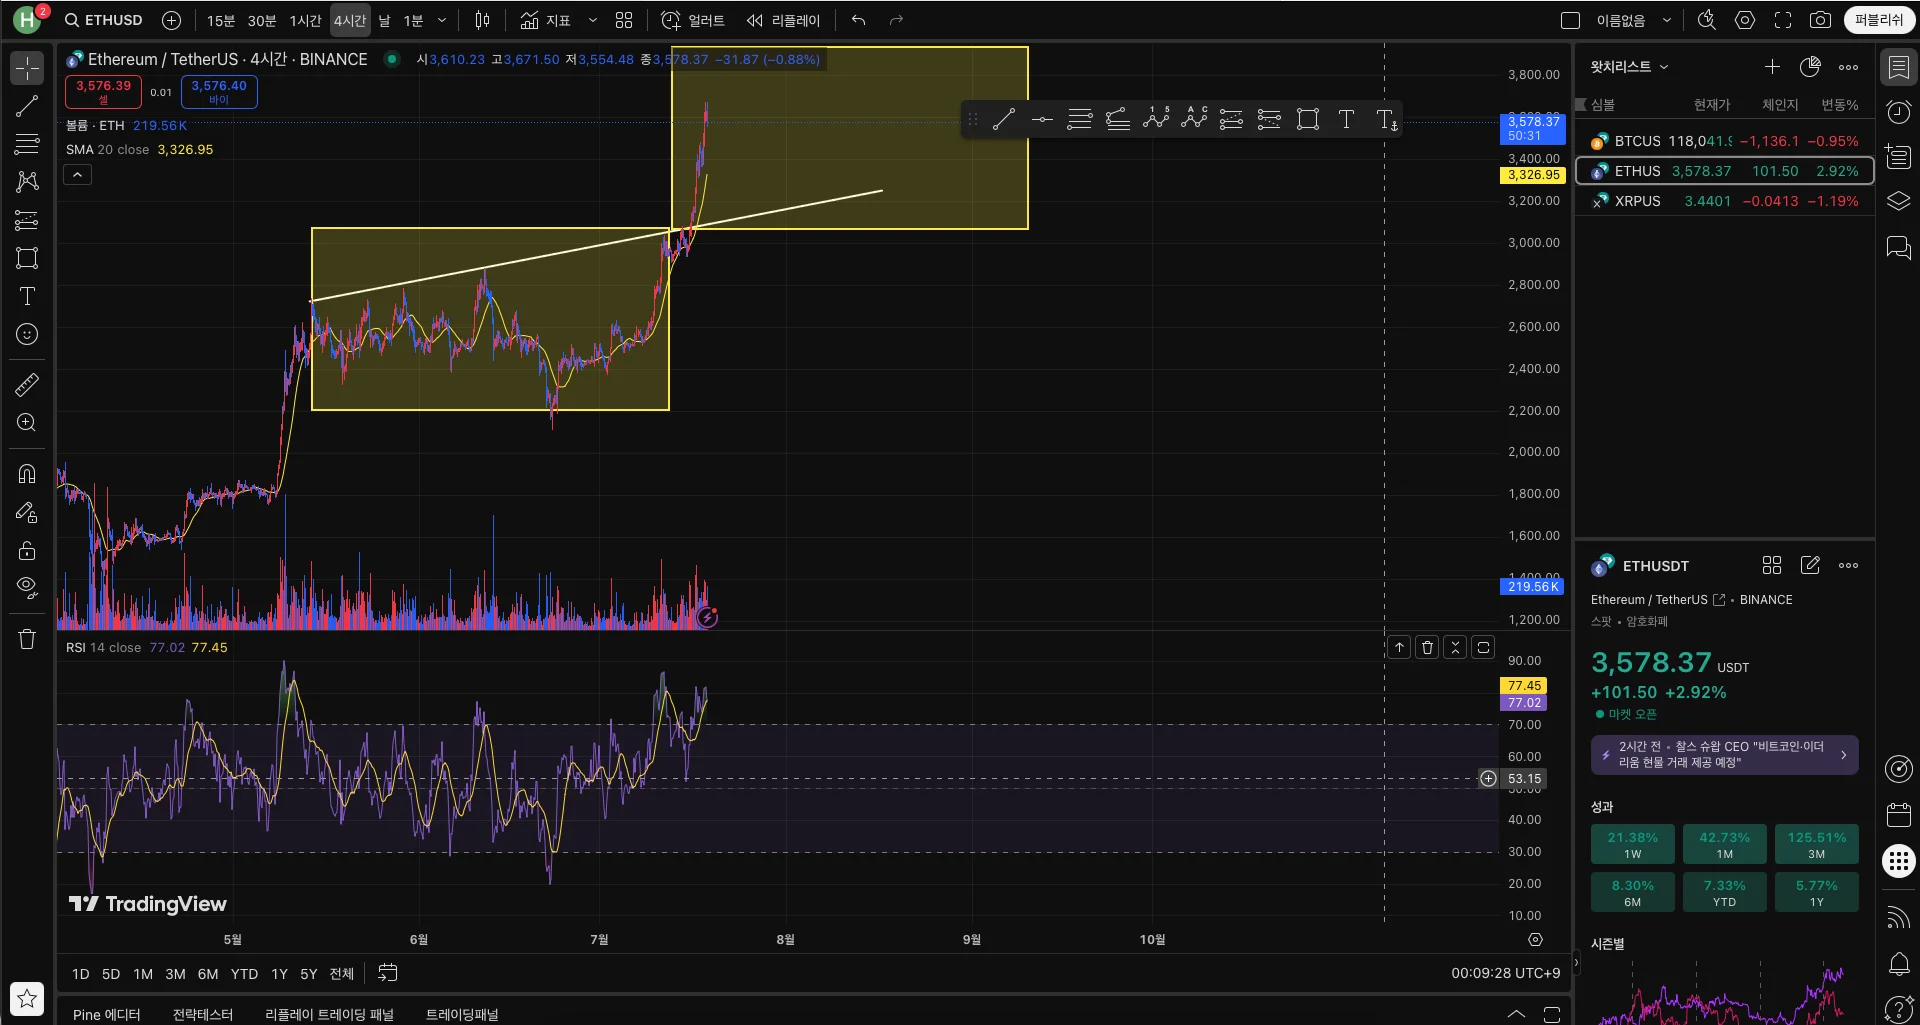The image size is (1920, 1025).
Task: Open the 트레이딩패널 tab
Action: [462, 1014]
